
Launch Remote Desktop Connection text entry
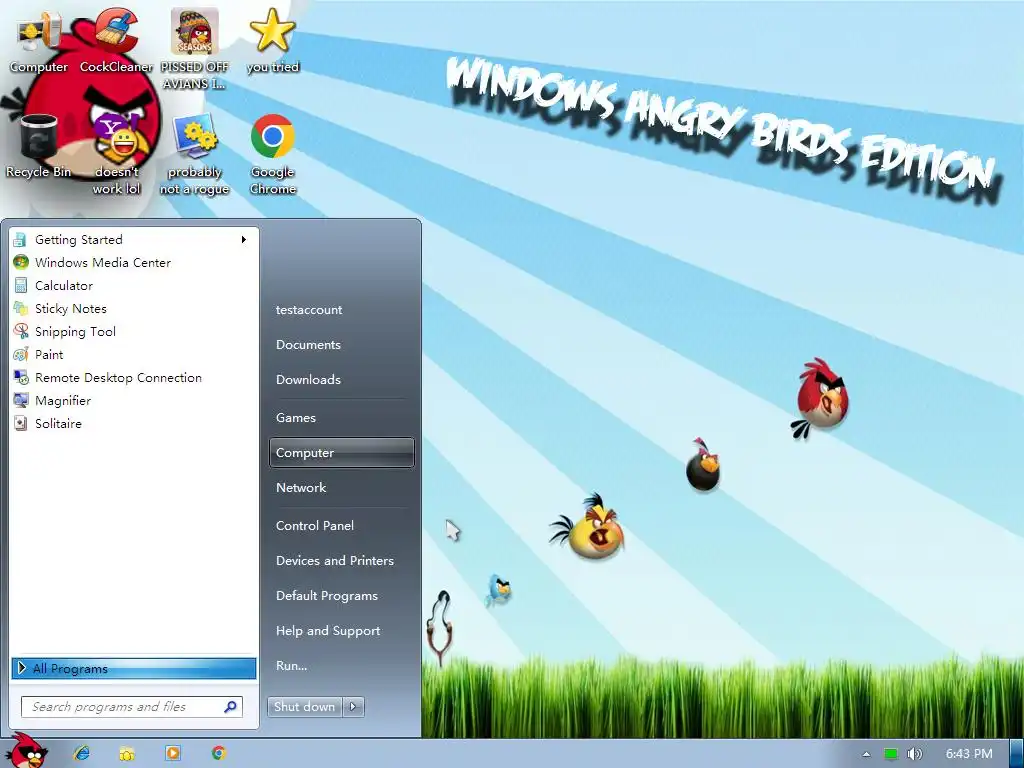pyautogui.click(x=118, y=377)
